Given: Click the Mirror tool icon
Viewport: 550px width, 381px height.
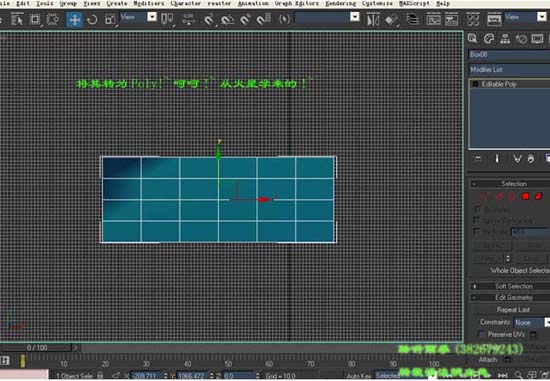Looking at the screenshot, I should click(x=373, y=19).
